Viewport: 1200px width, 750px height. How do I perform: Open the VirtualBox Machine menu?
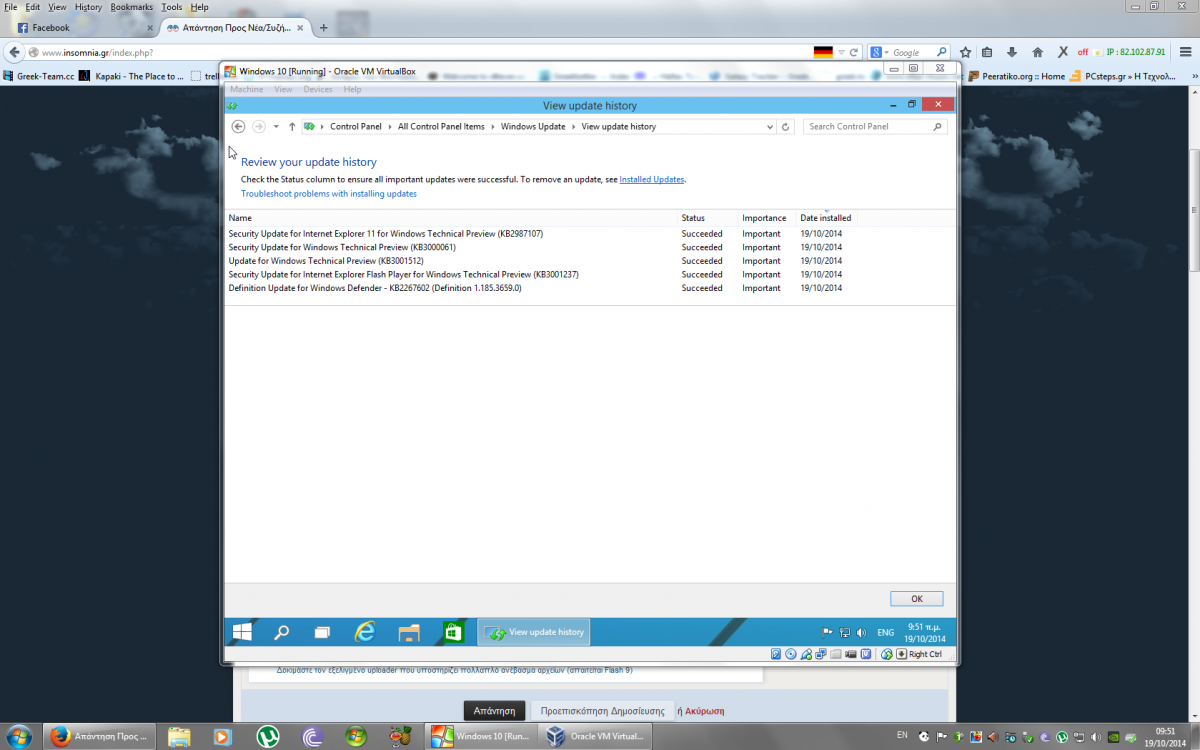[246, 90]
